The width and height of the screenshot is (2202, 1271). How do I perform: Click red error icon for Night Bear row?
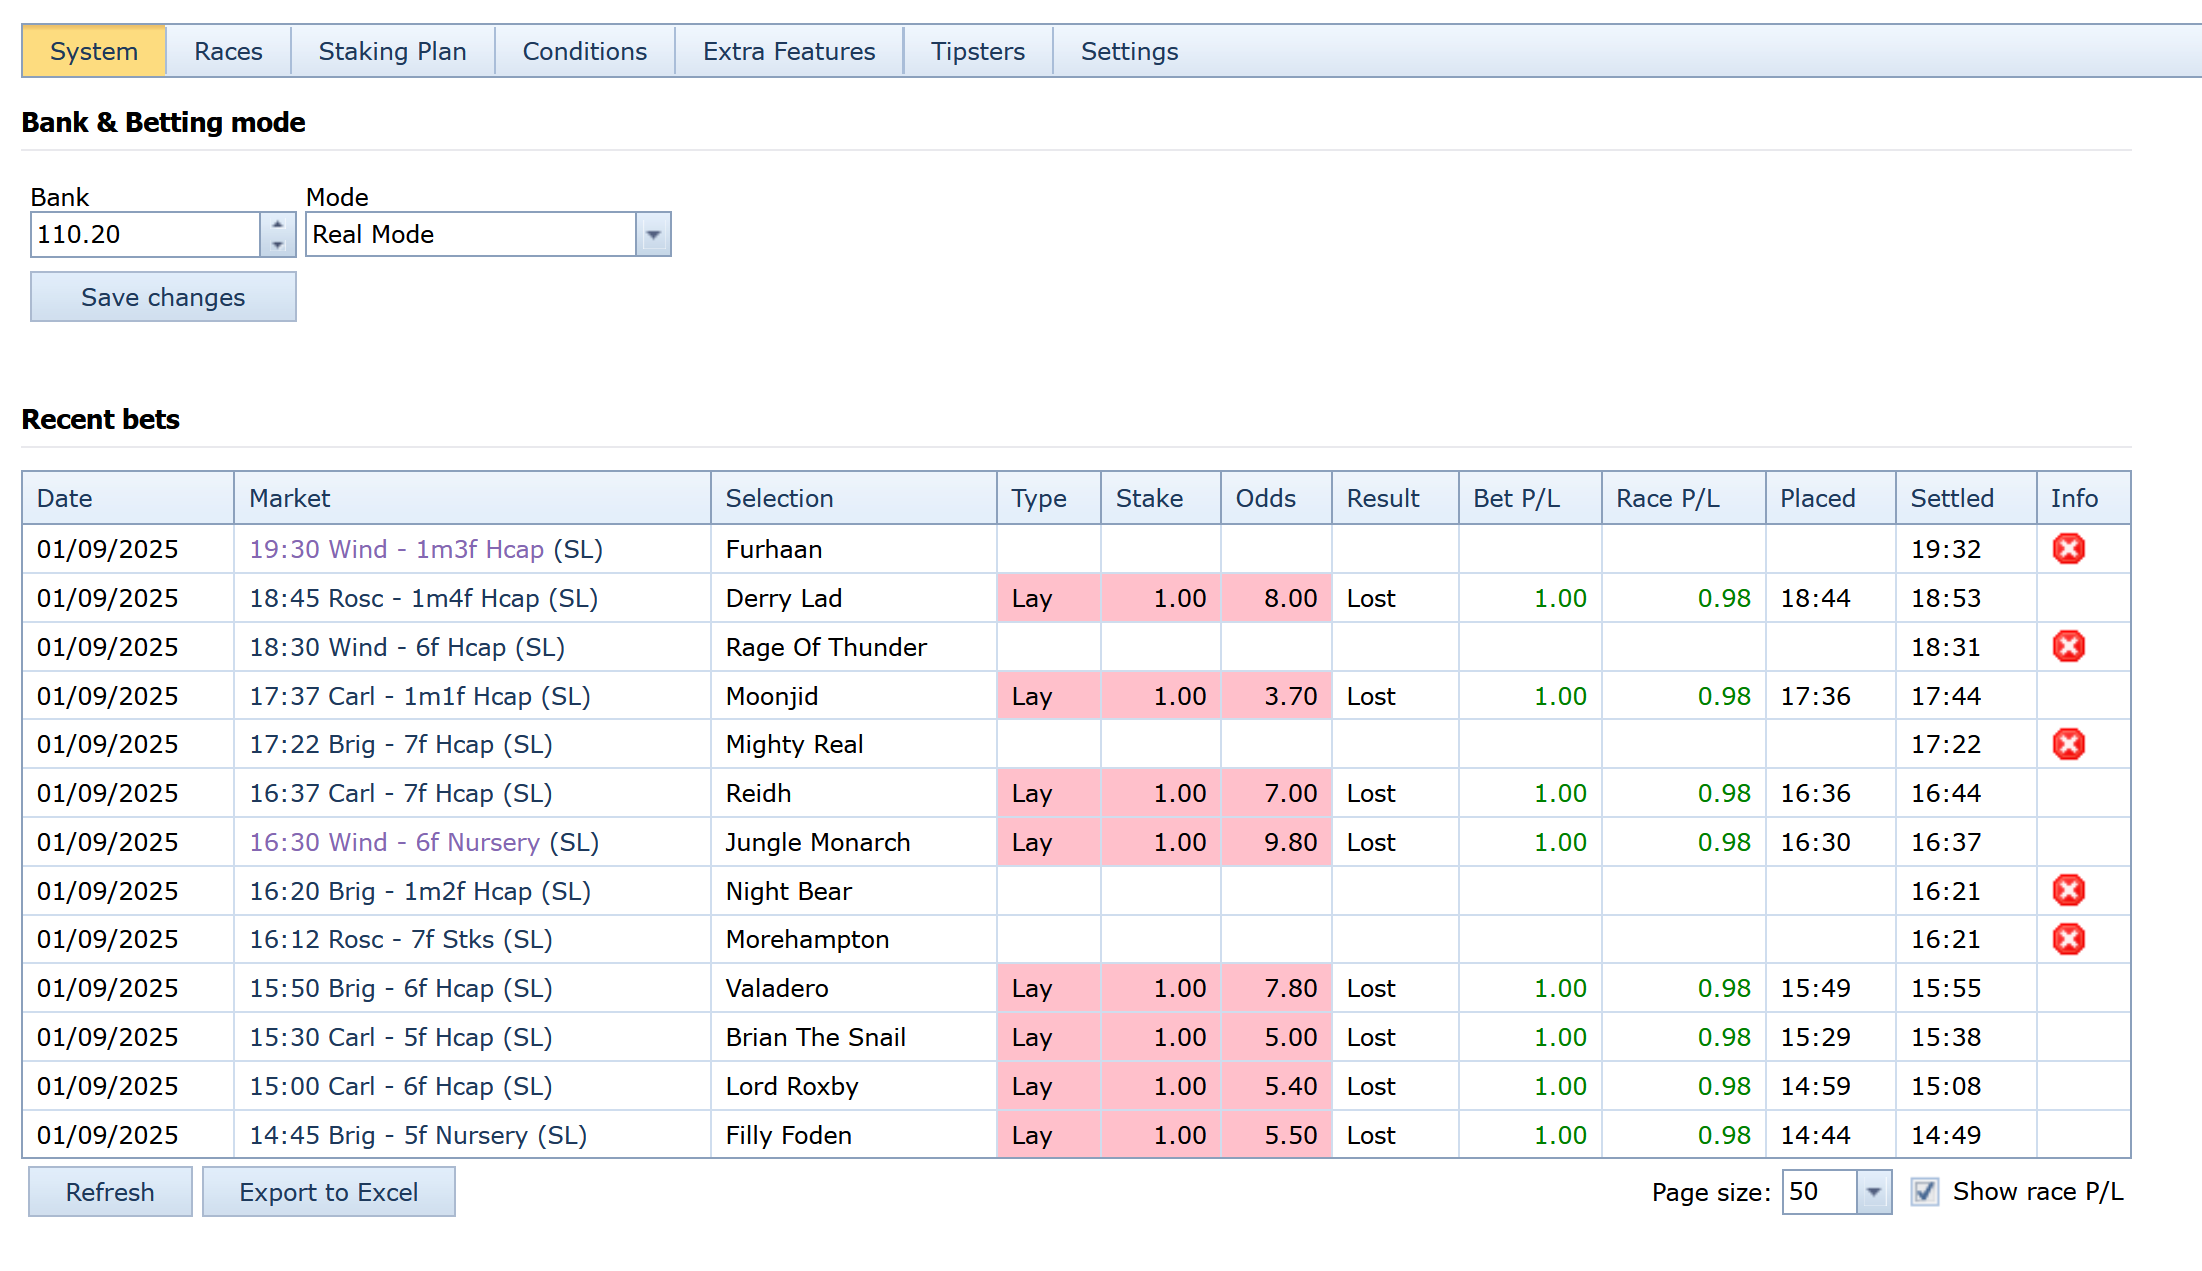(x=2068, y=890)
